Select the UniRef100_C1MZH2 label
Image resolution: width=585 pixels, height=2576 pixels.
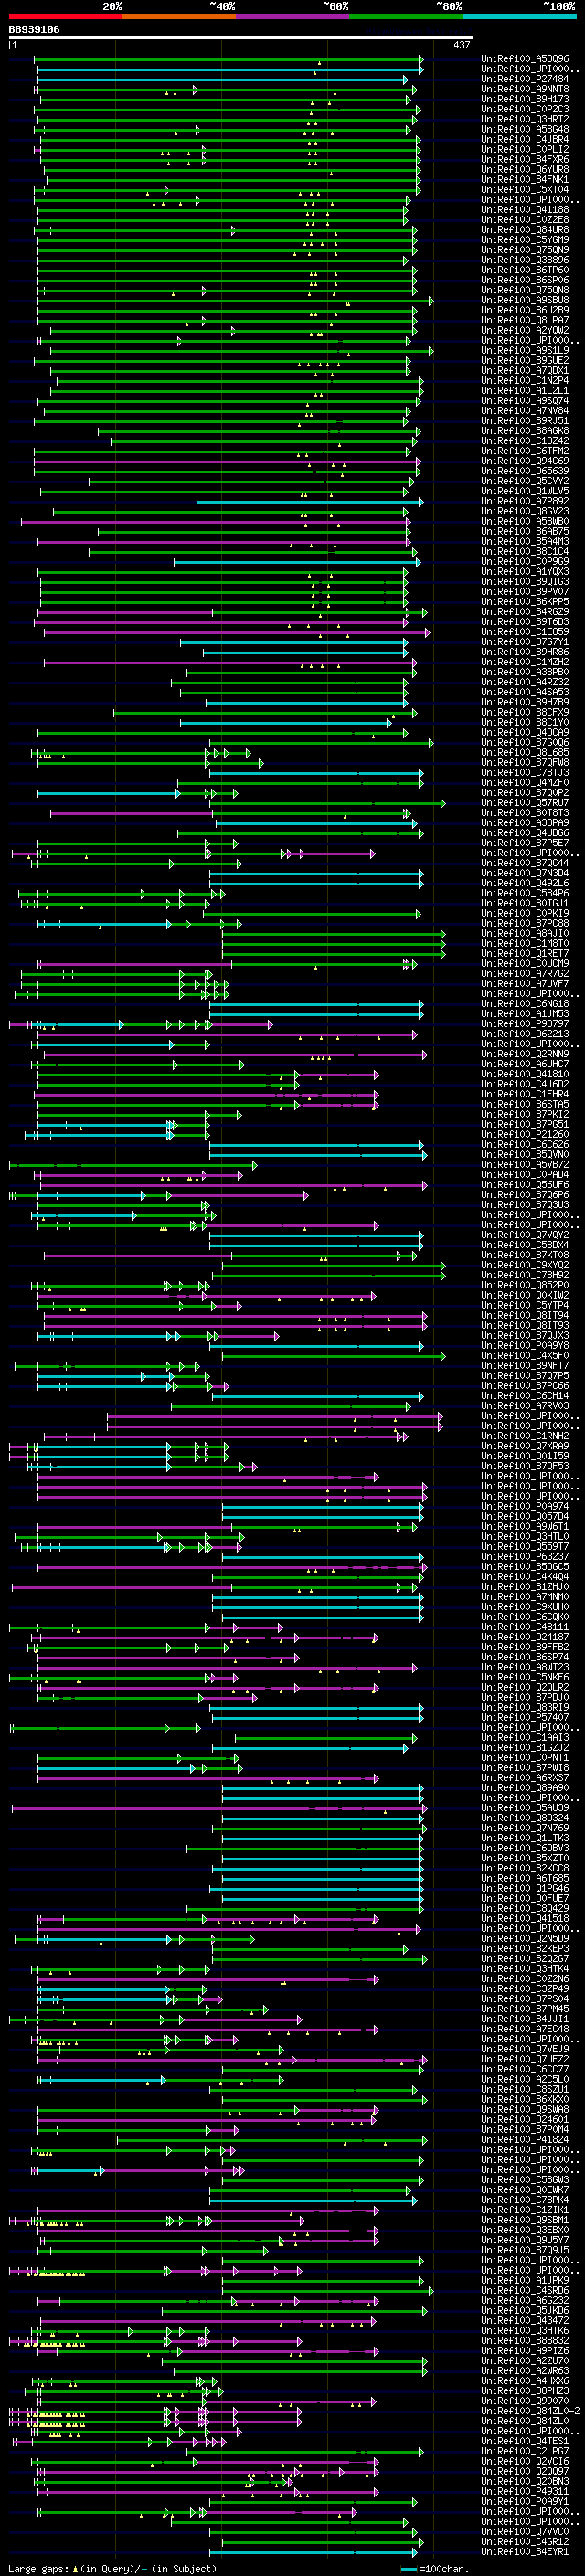tap(525, 662)
